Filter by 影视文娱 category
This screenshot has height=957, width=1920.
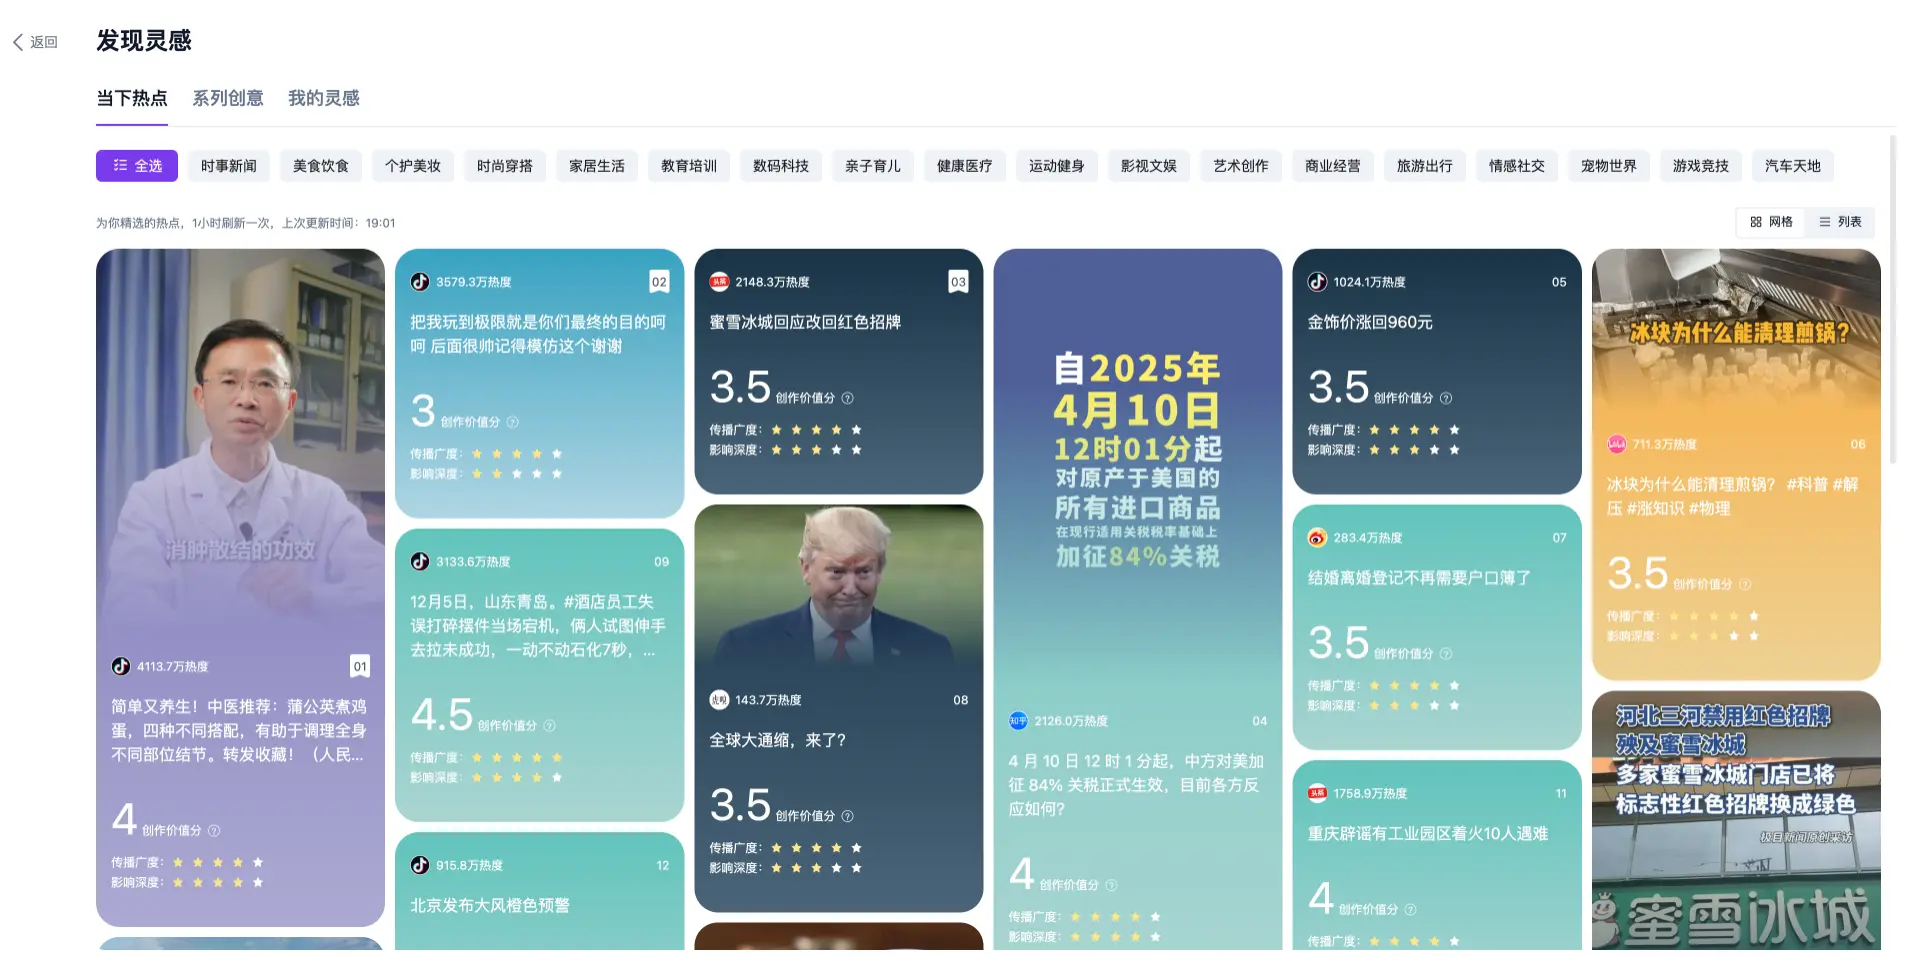[x=1149, y=166]
